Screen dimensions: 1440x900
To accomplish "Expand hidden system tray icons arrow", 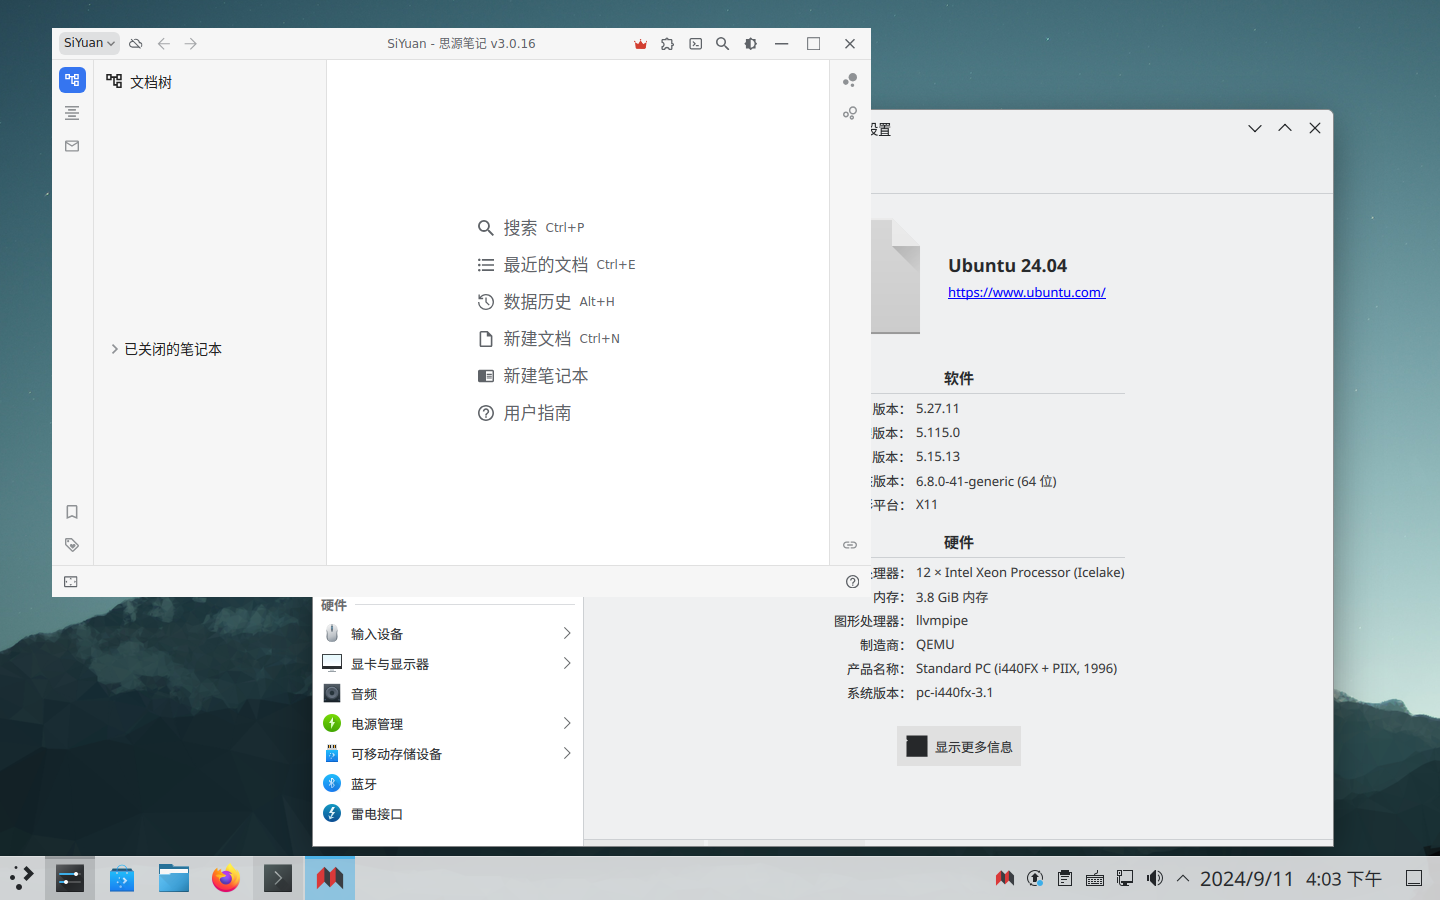I will 1183,878.
